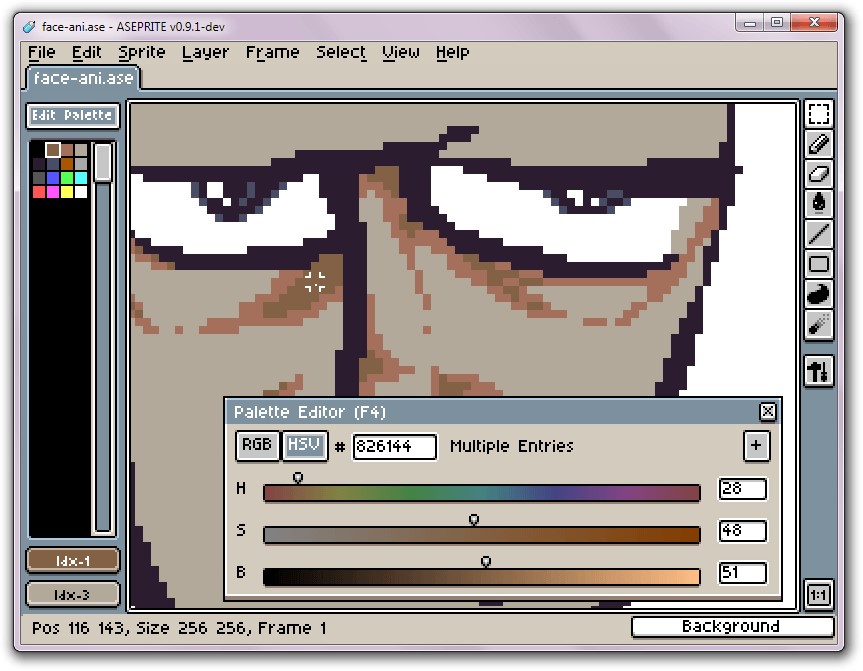The width and height of the screenshot is (863, 671).
Task: Open the Sprite menu
Action: click(141, 53)
